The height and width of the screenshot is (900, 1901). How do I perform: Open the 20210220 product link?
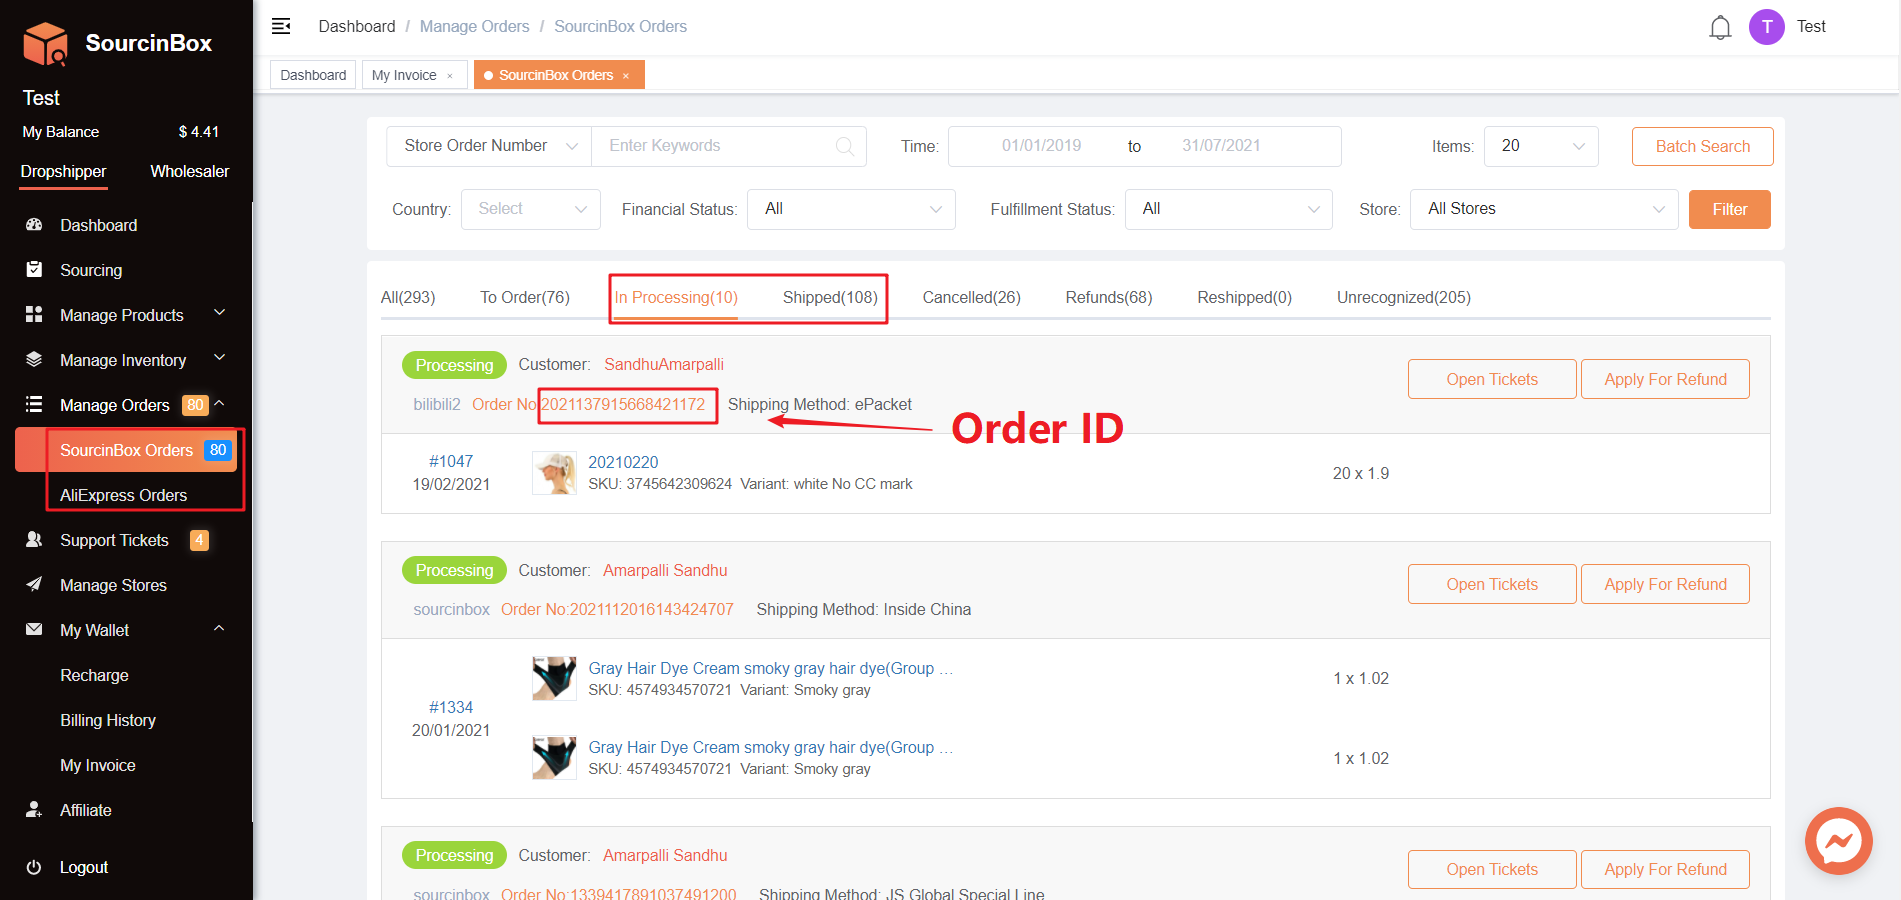623,462
